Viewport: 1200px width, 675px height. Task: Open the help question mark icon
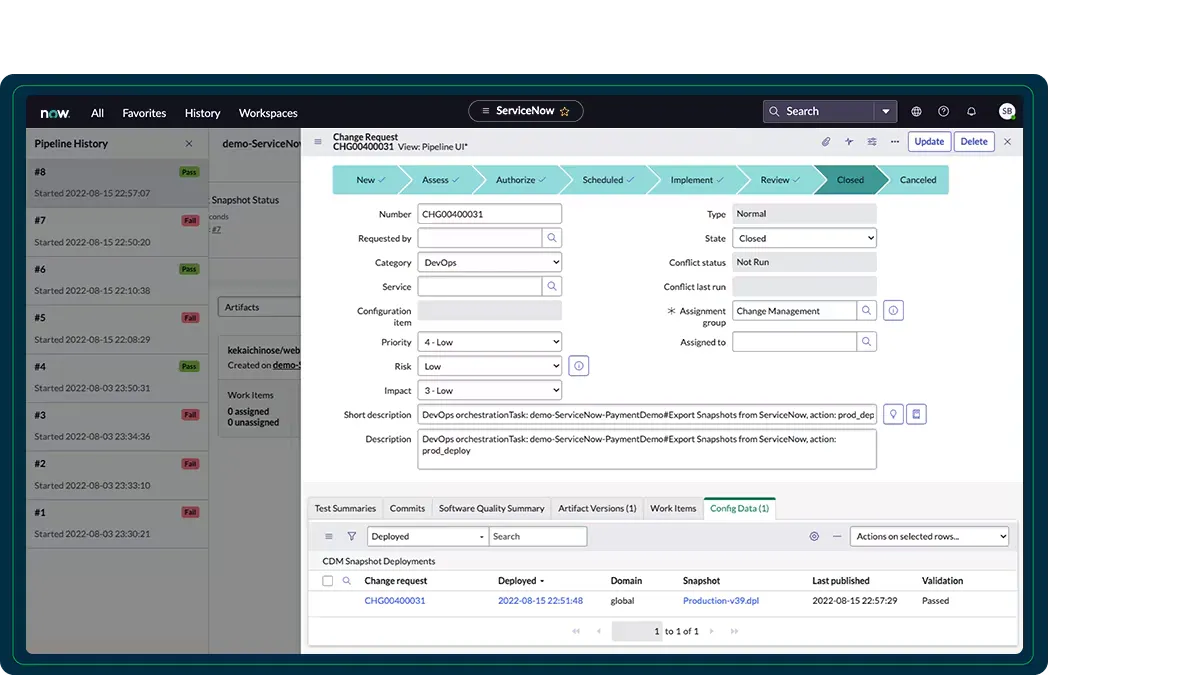[x=943, y=112]
